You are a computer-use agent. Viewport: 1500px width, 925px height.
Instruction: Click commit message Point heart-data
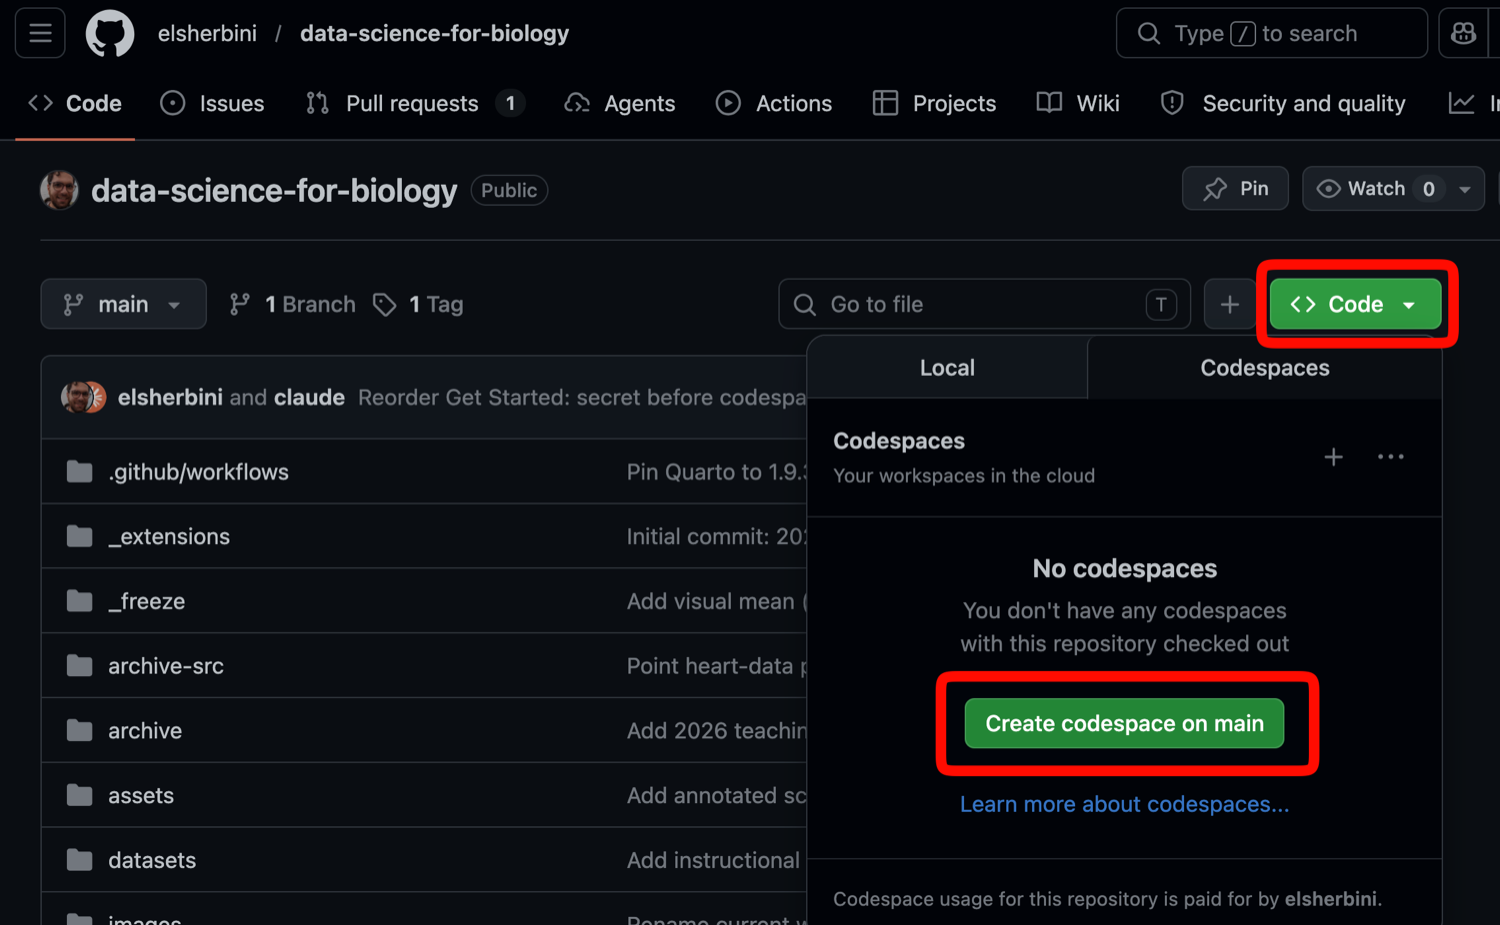tap(716, 666)
